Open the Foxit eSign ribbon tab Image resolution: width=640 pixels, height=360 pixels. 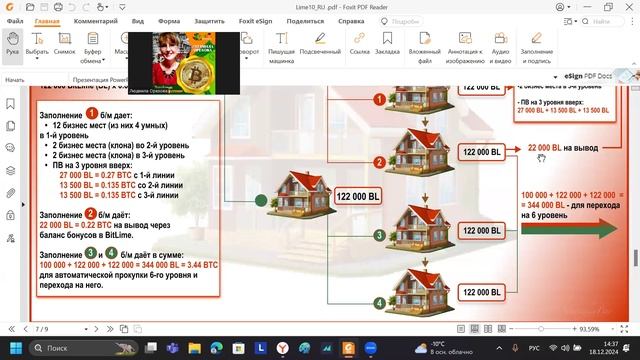(x=256, y=21)
